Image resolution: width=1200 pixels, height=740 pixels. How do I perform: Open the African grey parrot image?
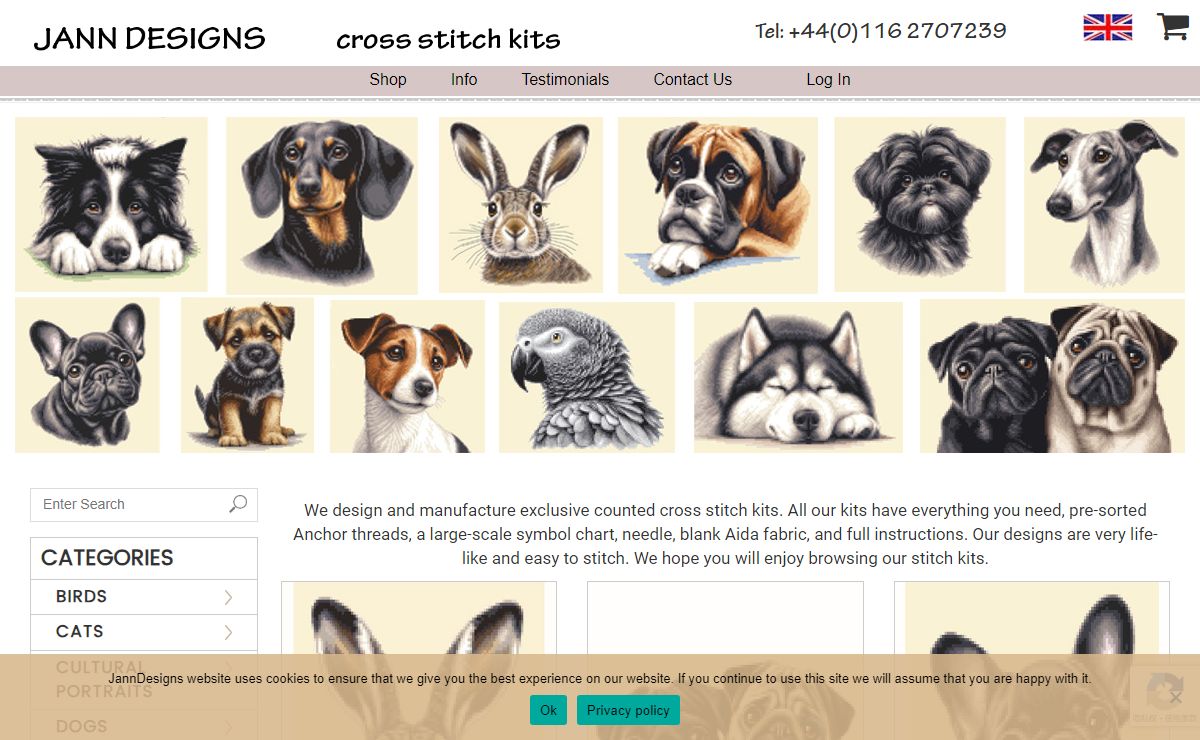587,378
